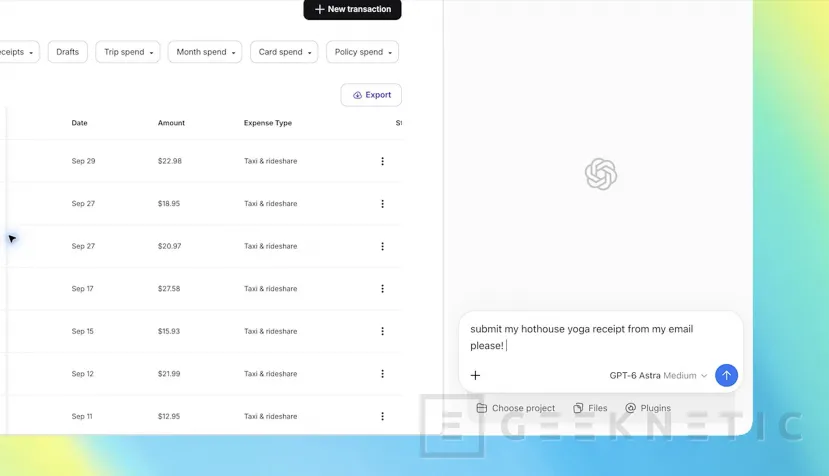The width and height of the screenshot is (829, 476).
Task: Expand the Month spend filter dropdown
Action: pyautogui.click(x=205, y=52)
